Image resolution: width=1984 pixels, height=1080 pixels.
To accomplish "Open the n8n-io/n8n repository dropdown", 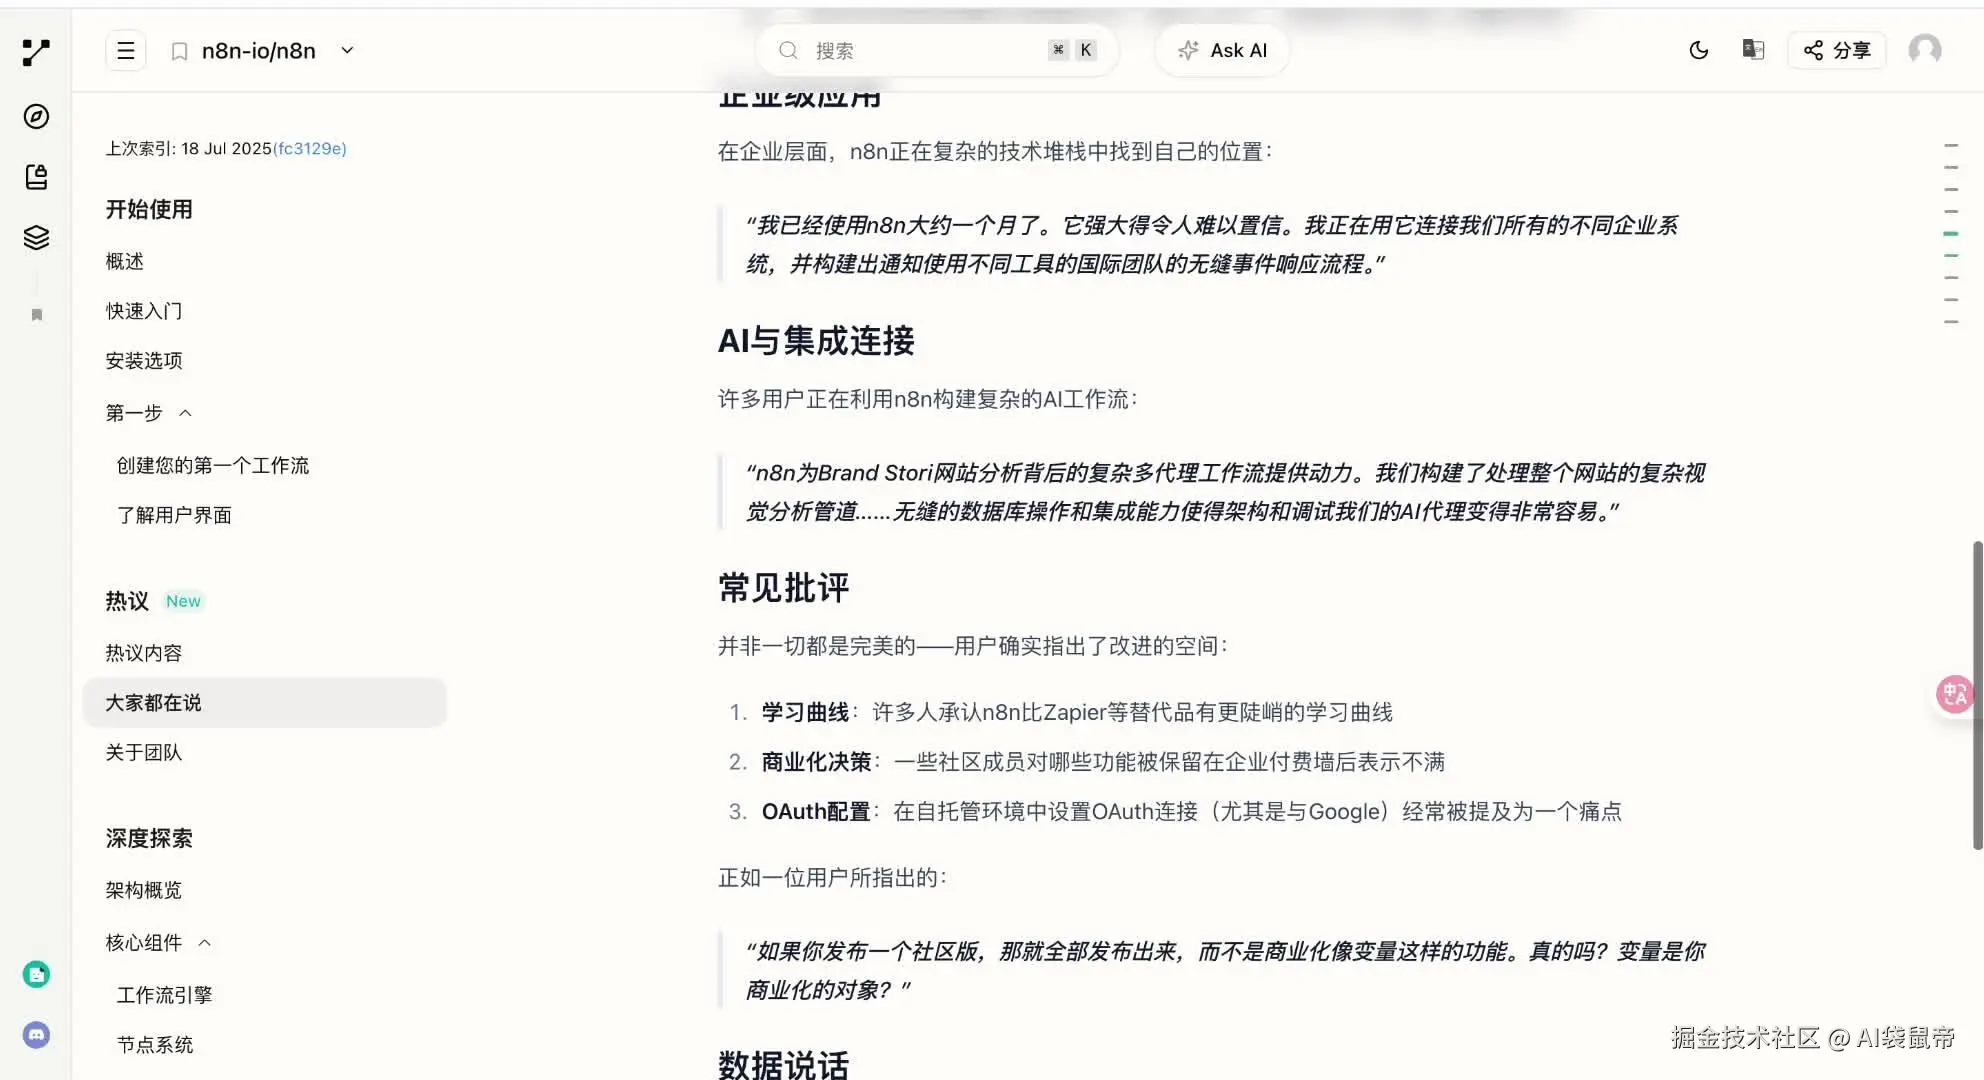I will tap(346, 50).
